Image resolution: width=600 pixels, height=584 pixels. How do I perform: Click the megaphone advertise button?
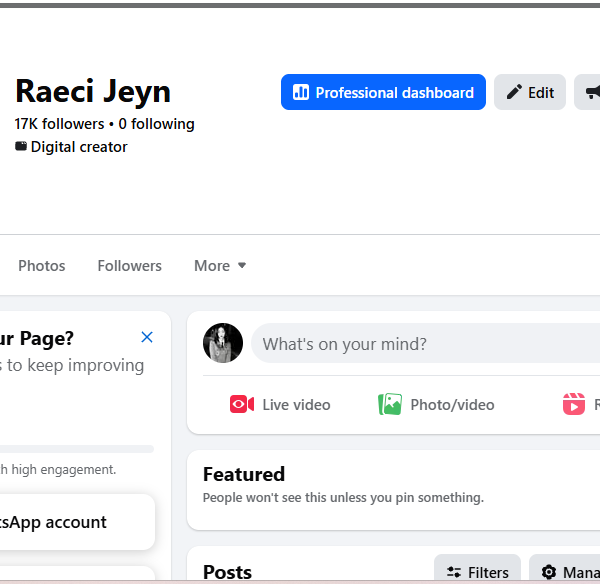[x=587, y=92]
